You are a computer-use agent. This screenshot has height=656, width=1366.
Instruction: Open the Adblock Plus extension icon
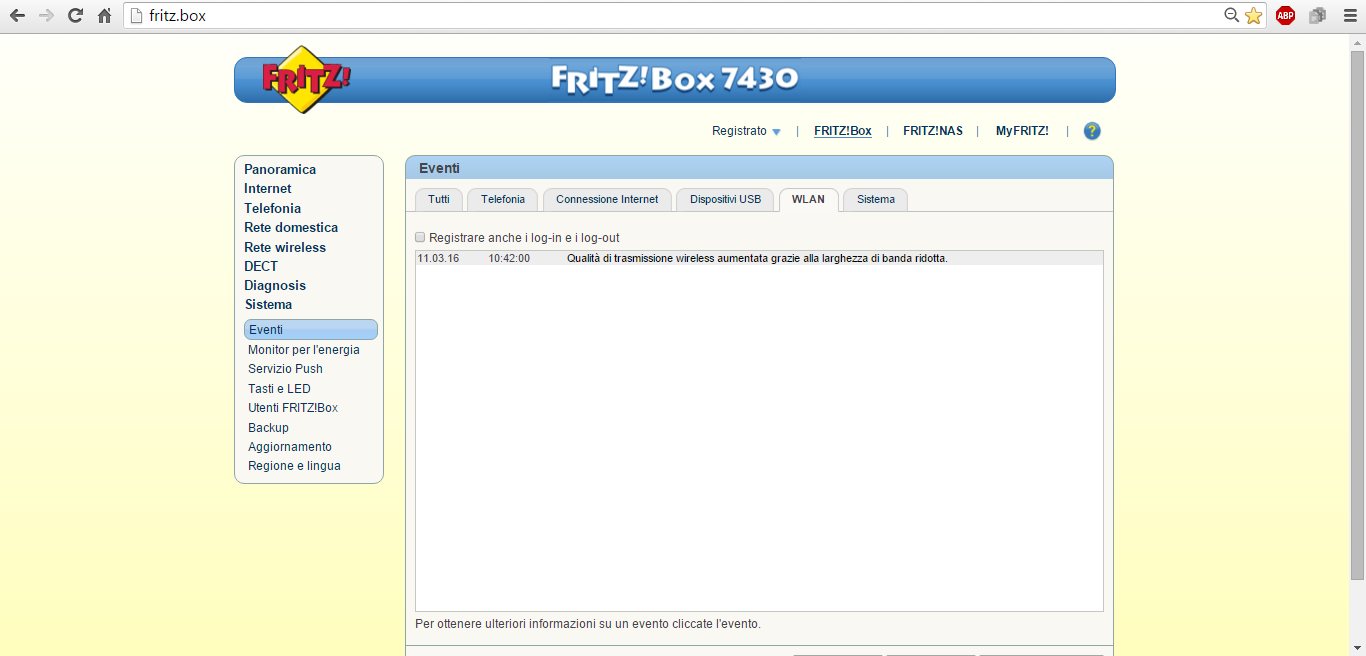[1285, 15]
